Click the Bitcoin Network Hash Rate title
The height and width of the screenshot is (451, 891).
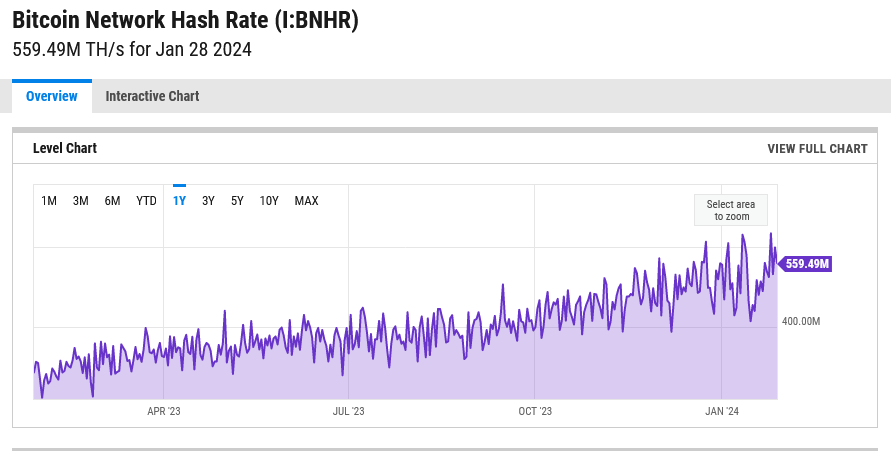pyautogui.click(x=185, y=20)
